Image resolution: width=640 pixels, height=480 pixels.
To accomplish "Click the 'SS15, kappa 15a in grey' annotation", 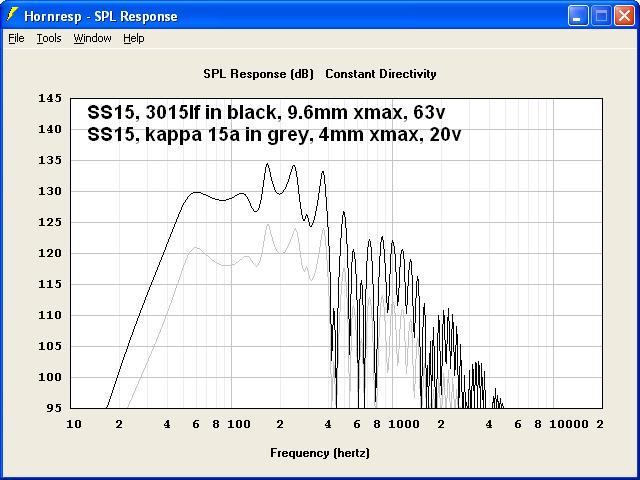I will pos(274,134).
